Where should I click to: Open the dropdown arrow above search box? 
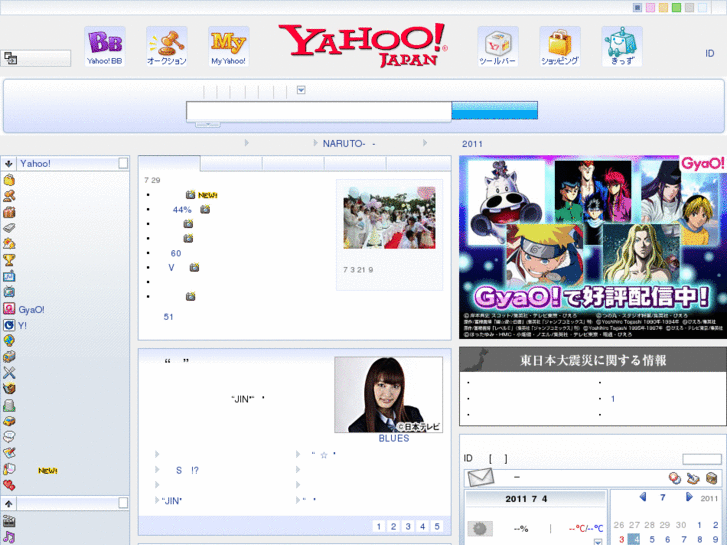(301, 91)
